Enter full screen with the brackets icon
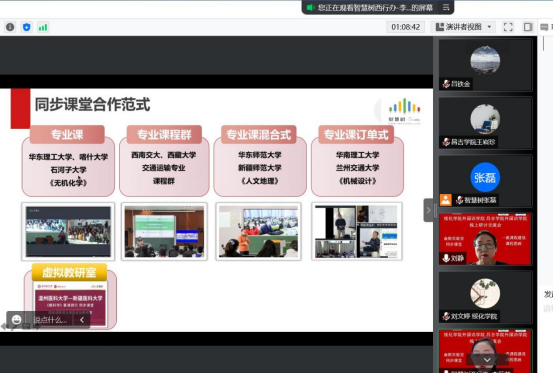 [x=508, y=27]
